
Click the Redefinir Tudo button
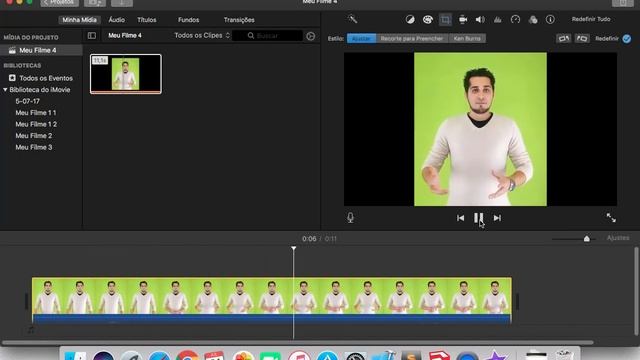pos(591,19)
